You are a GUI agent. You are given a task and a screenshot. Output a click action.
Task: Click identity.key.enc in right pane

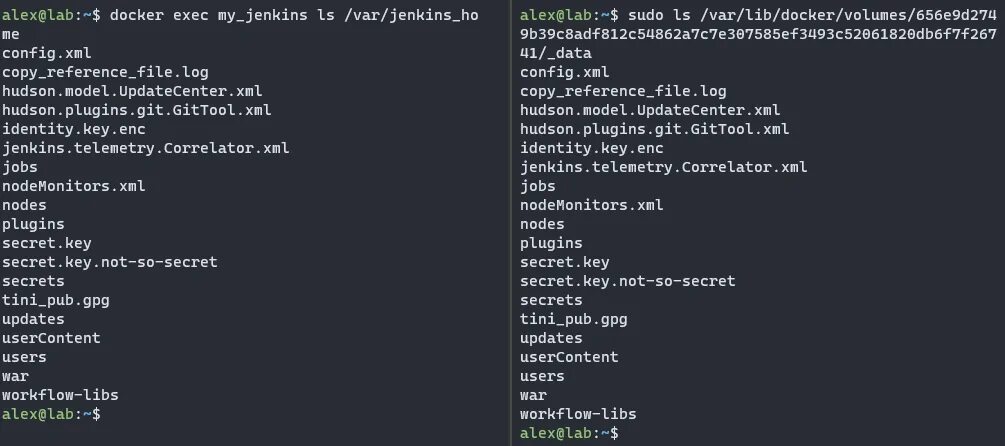[592, 148]
